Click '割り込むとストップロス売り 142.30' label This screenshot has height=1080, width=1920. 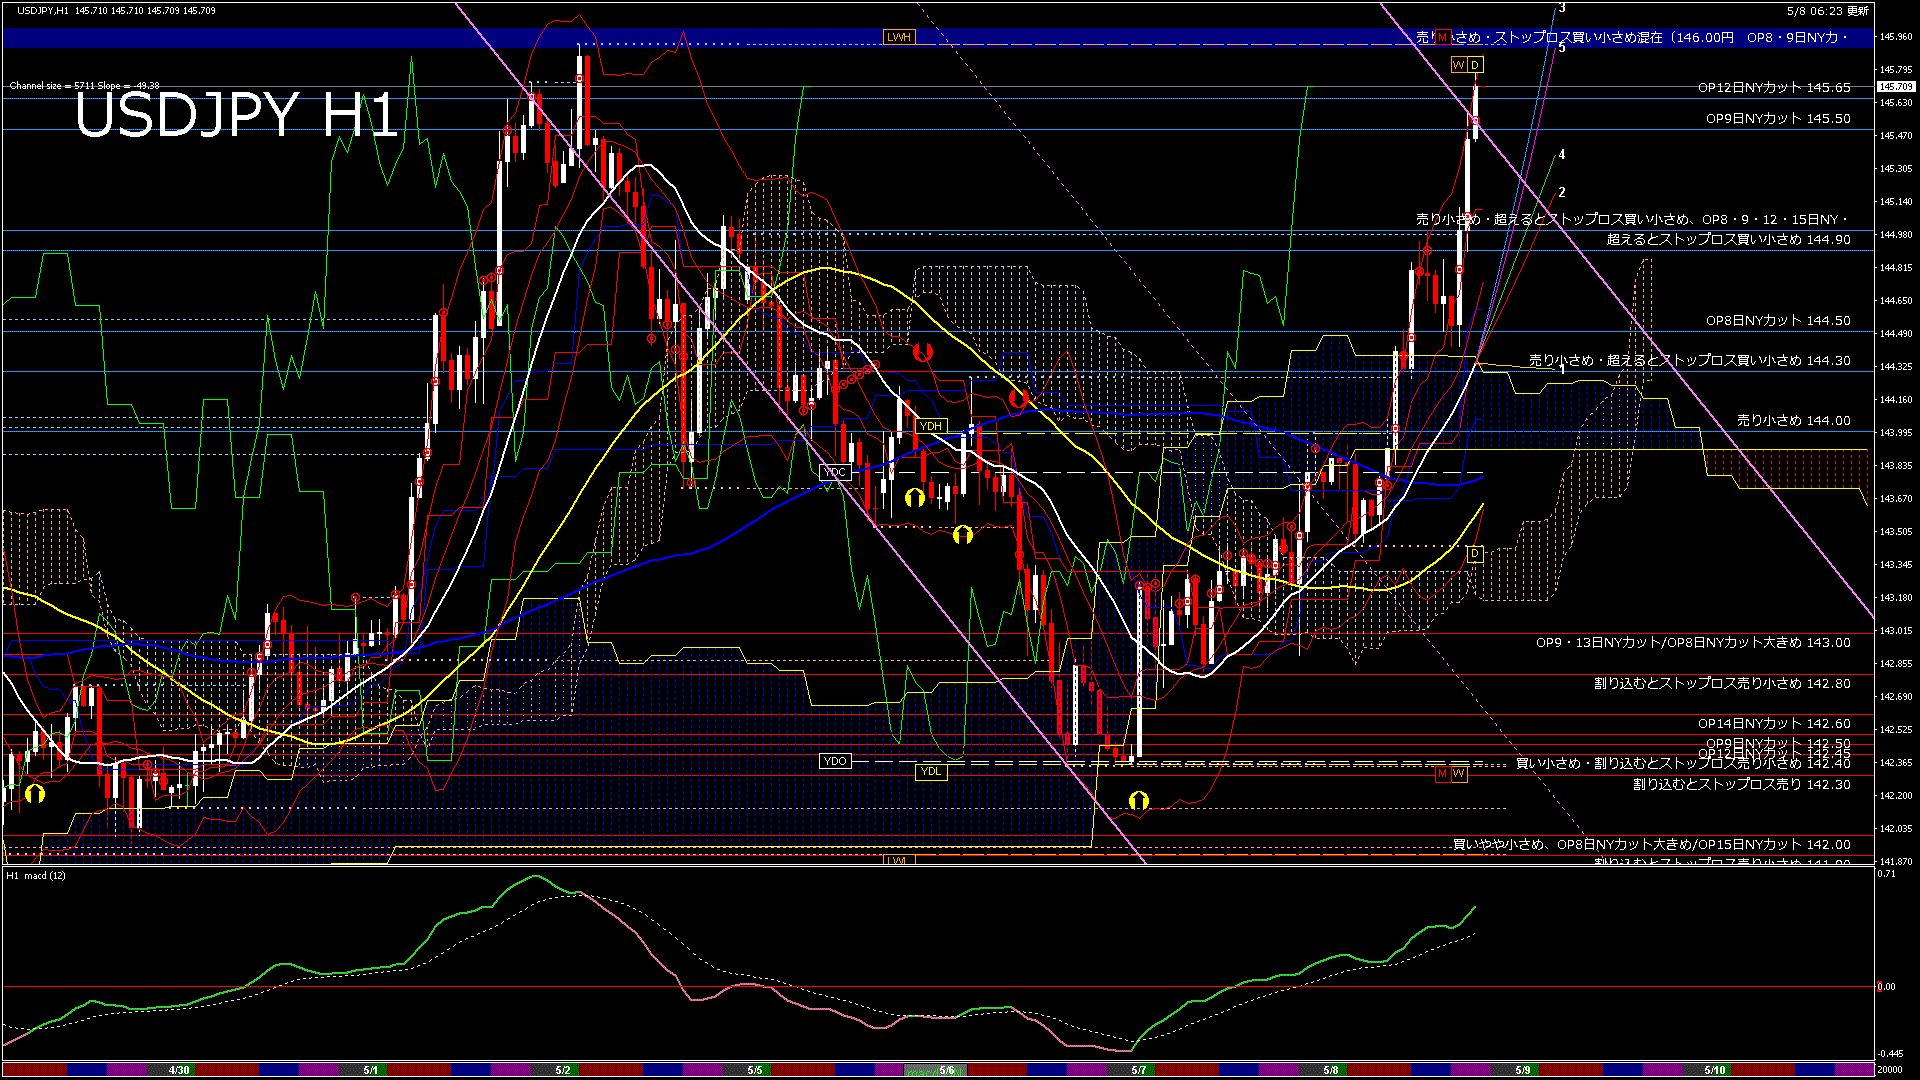pyautogui.click(x=1741, y=785)
